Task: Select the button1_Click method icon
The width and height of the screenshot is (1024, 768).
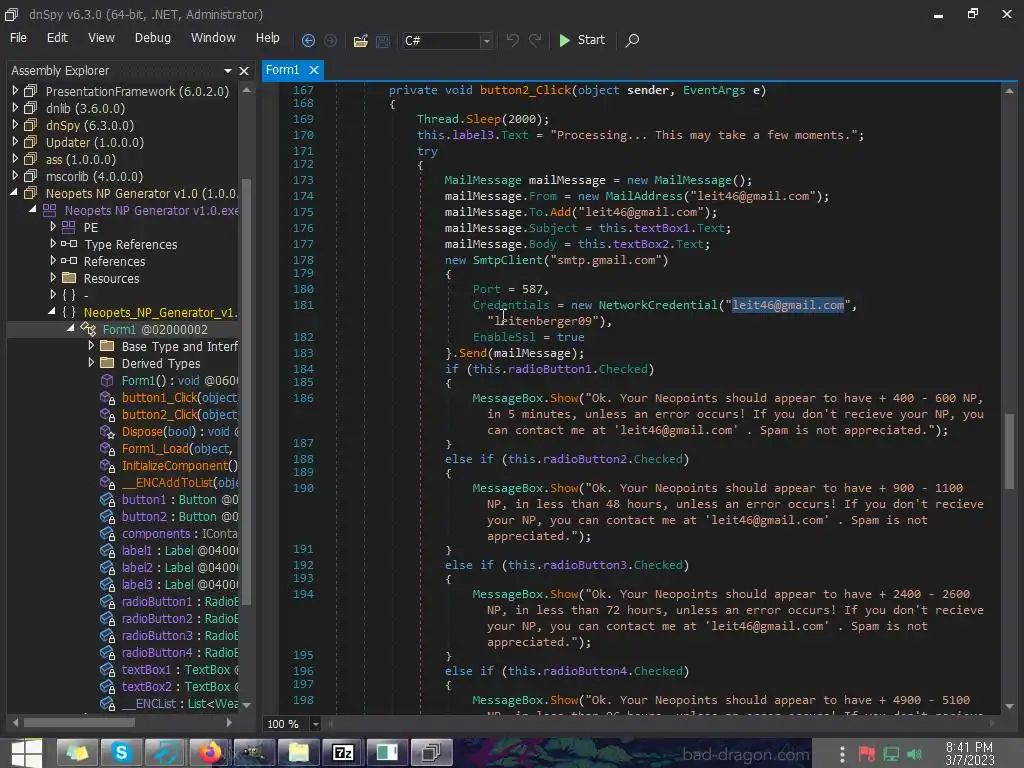Action: tap(107, 397)
